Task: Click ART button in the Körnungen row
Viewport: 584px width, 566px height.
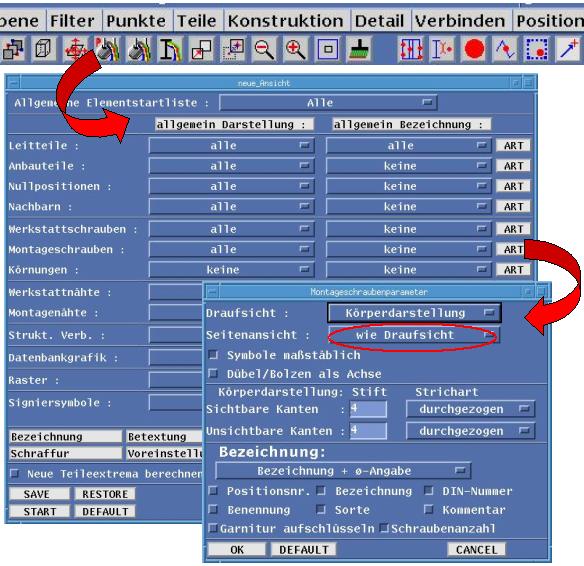Action: pyautogui.click(x=513, y=270)
